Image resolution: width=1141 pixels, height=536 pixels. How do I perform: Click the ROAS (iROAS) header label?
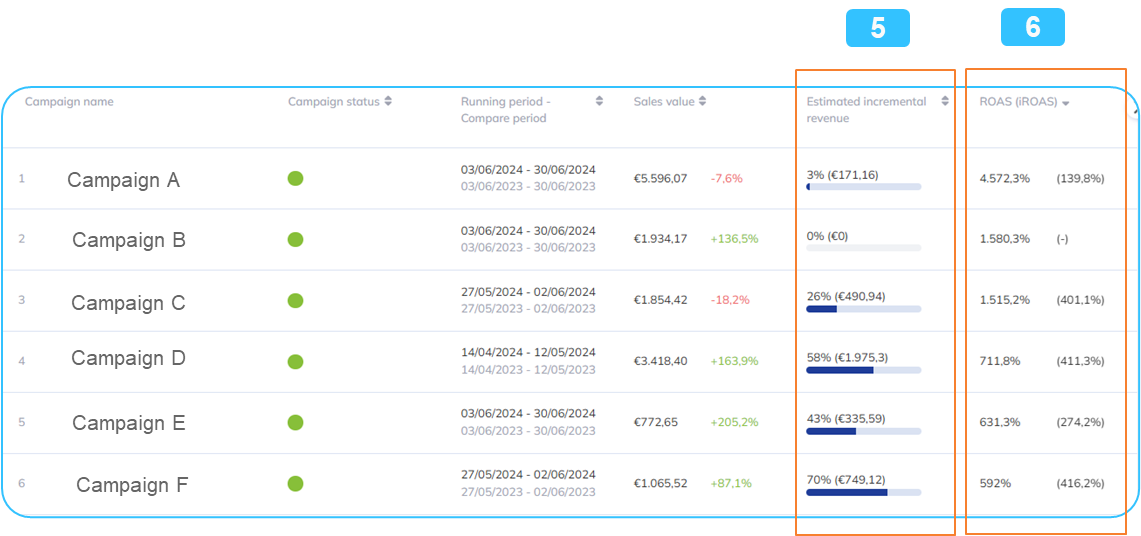(1019, 103)
